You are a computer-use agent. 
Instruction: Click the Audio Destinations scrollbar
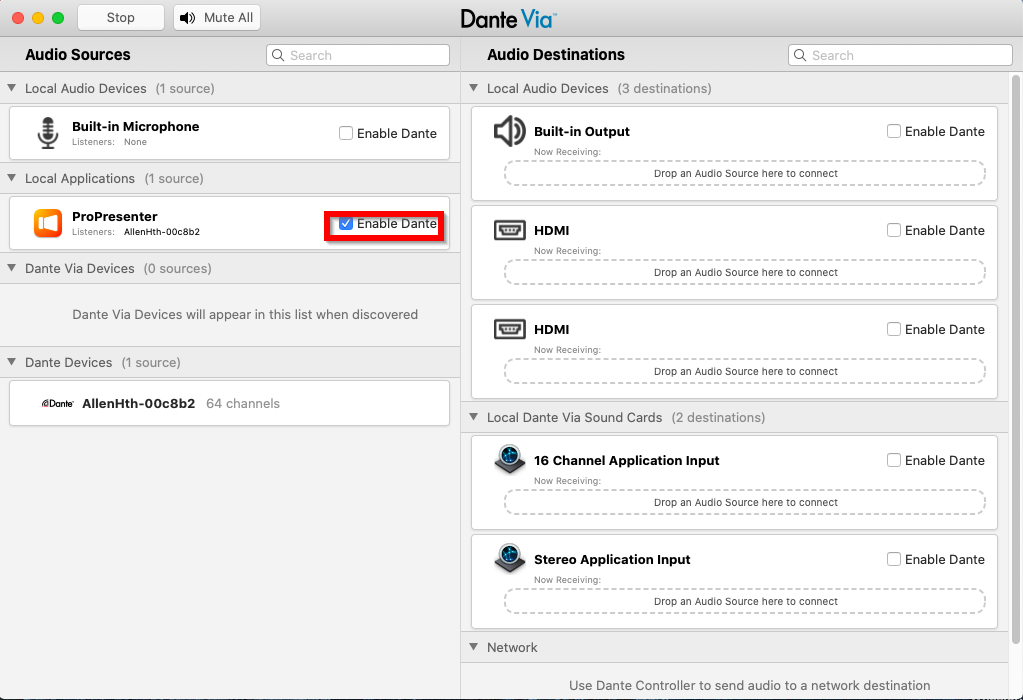1016,359
